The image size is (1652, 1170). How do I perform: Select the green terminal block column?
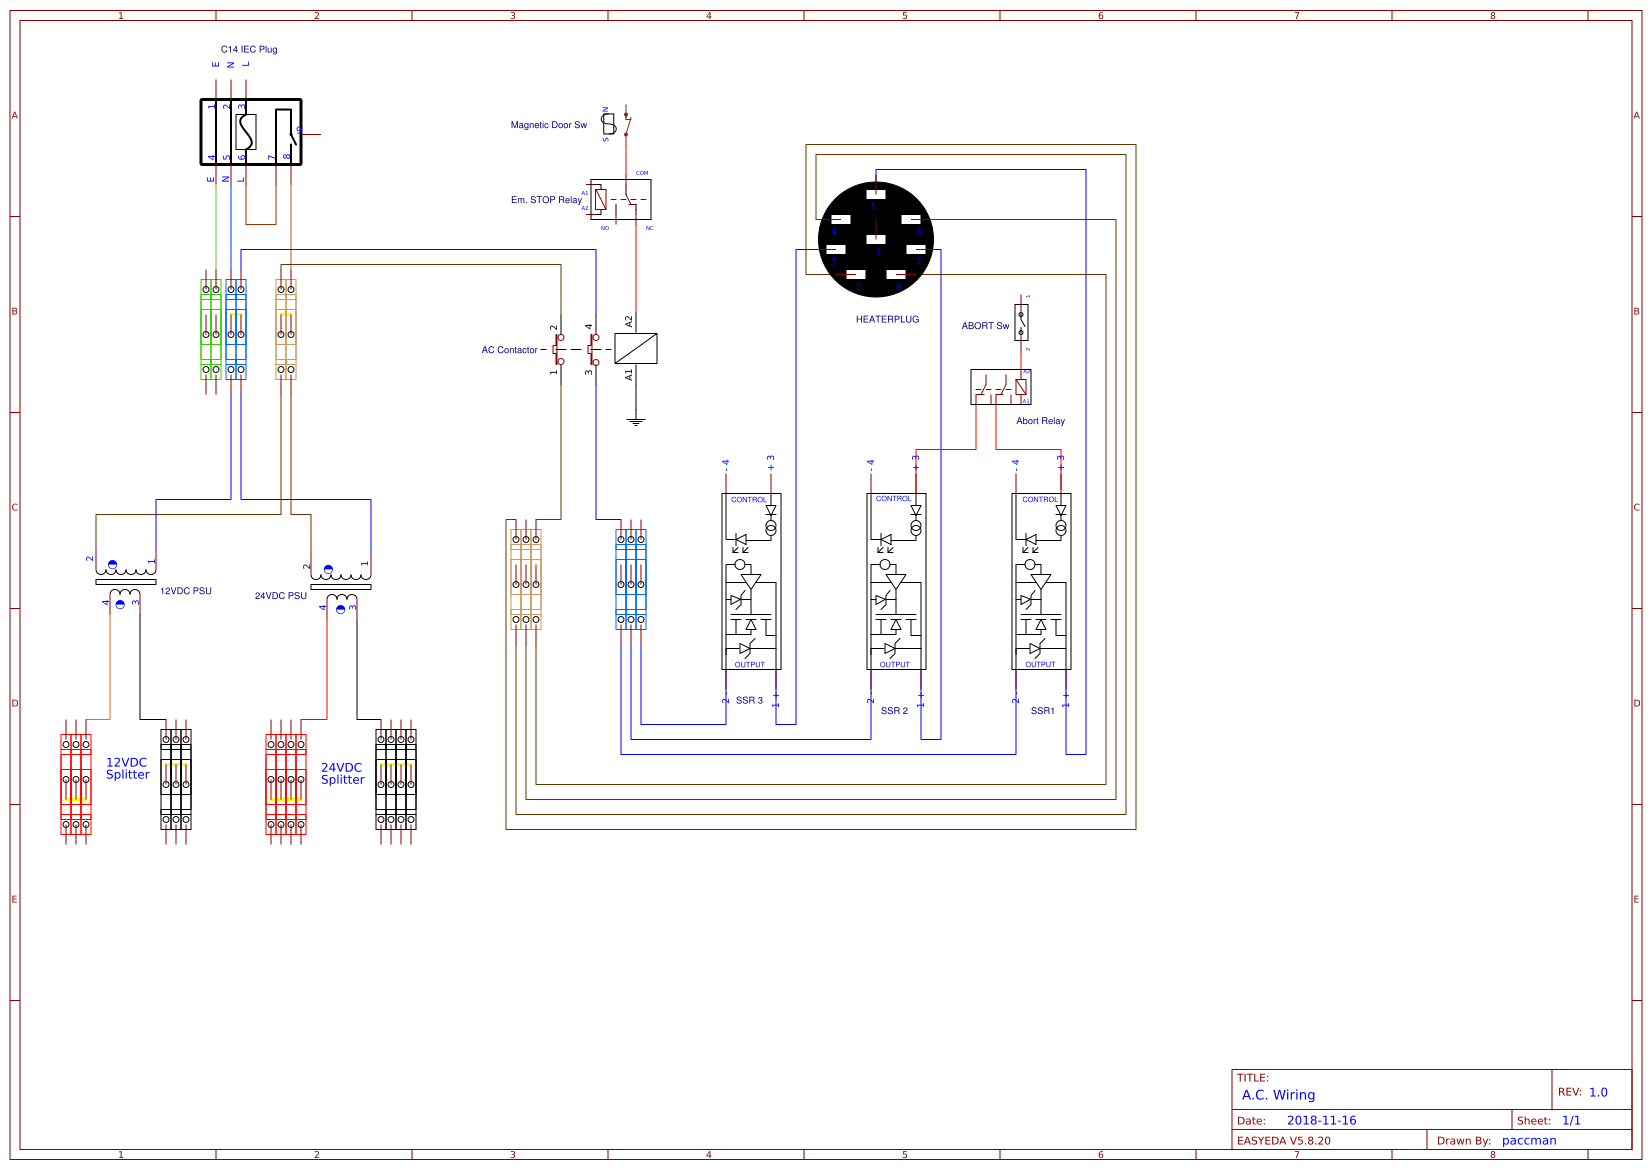click(211, 330)
